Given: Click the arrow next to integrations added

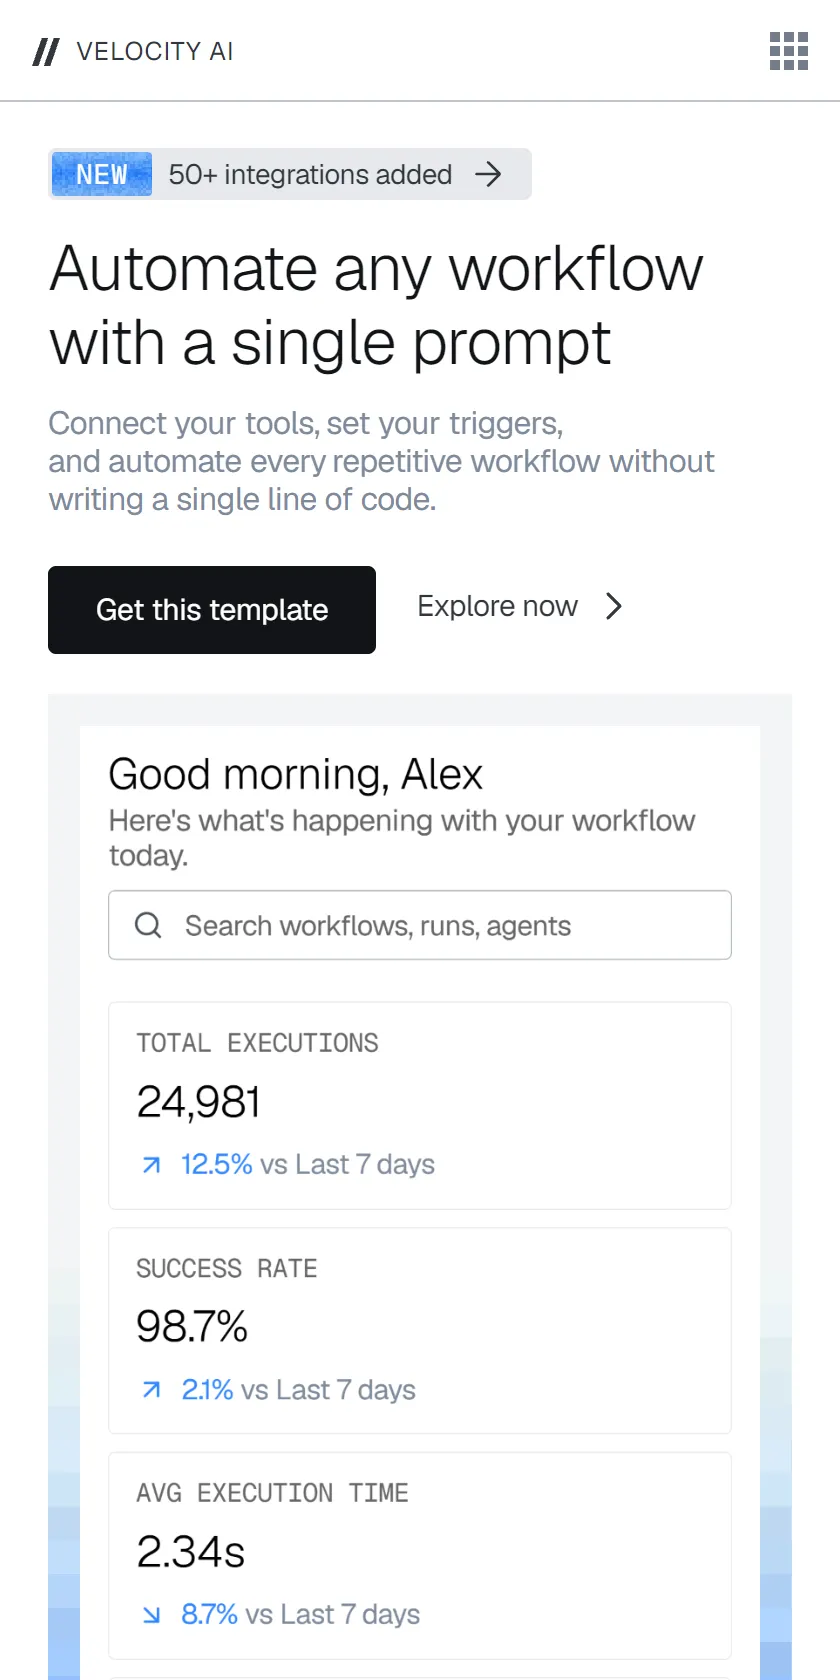Looking at the screenshot, I should tap(488, 175).
